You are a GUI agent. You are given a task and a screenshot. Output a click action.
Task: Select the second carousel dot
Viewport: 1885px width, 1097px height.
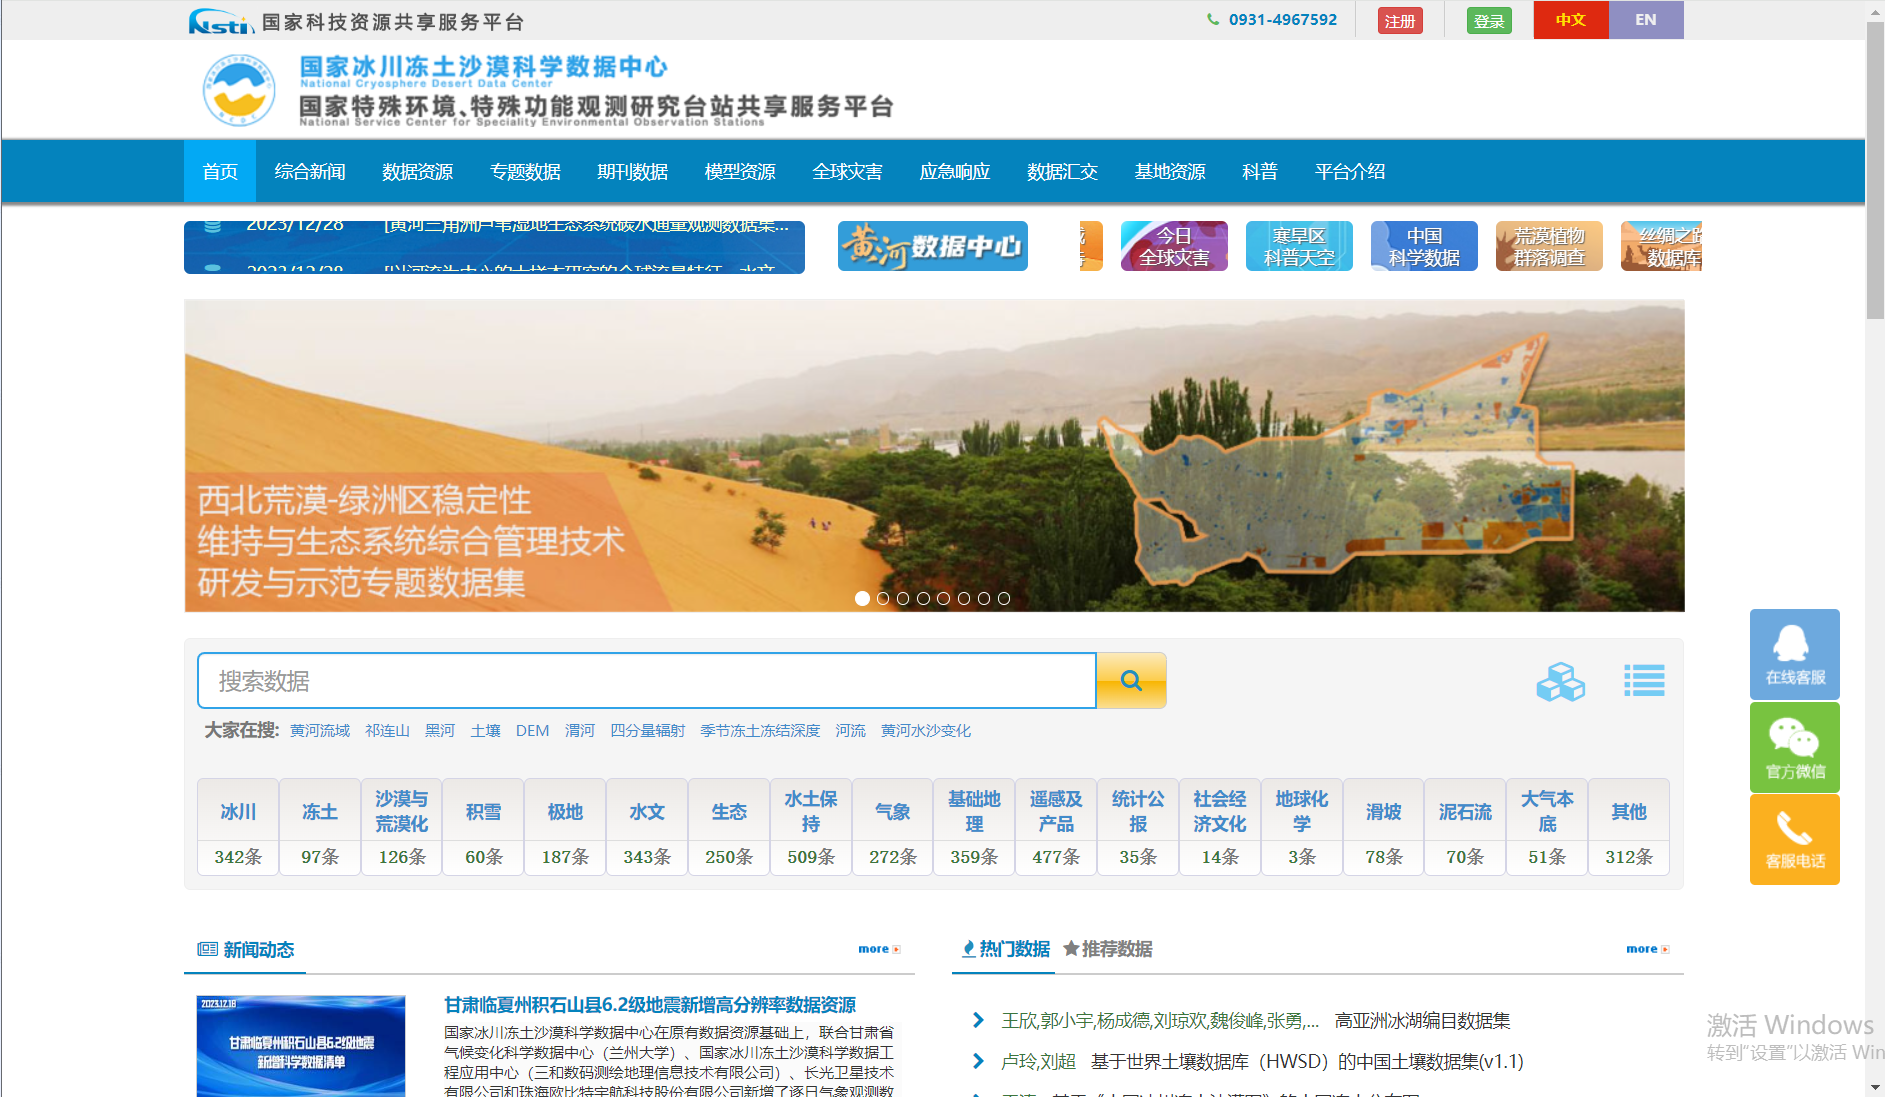point(883,598)
